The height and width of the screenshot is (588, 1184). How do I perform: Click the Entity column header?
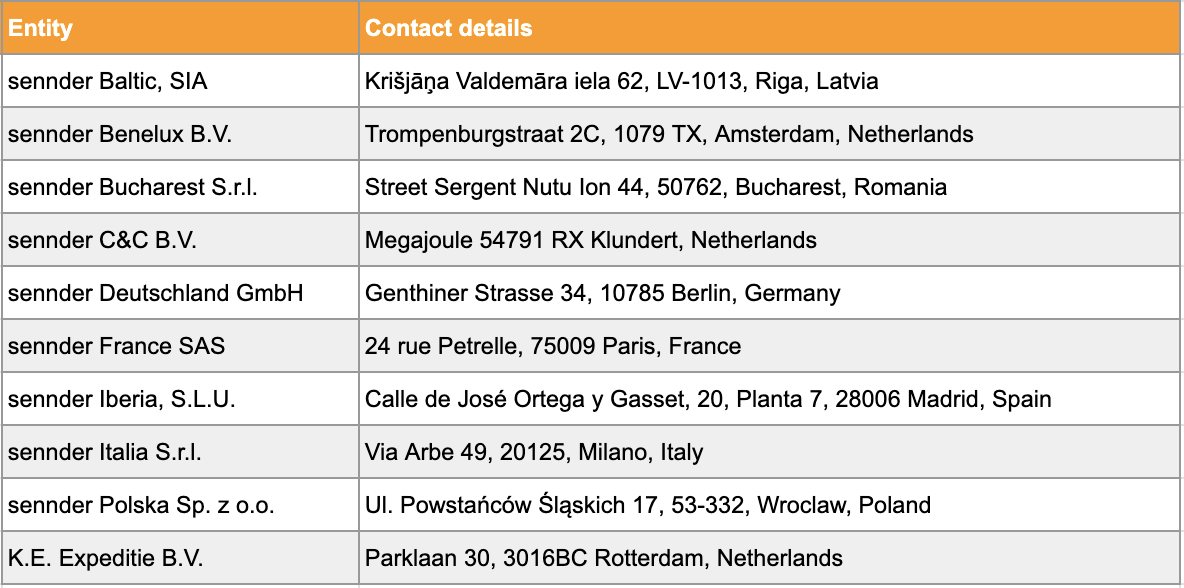tap(180, 28)
